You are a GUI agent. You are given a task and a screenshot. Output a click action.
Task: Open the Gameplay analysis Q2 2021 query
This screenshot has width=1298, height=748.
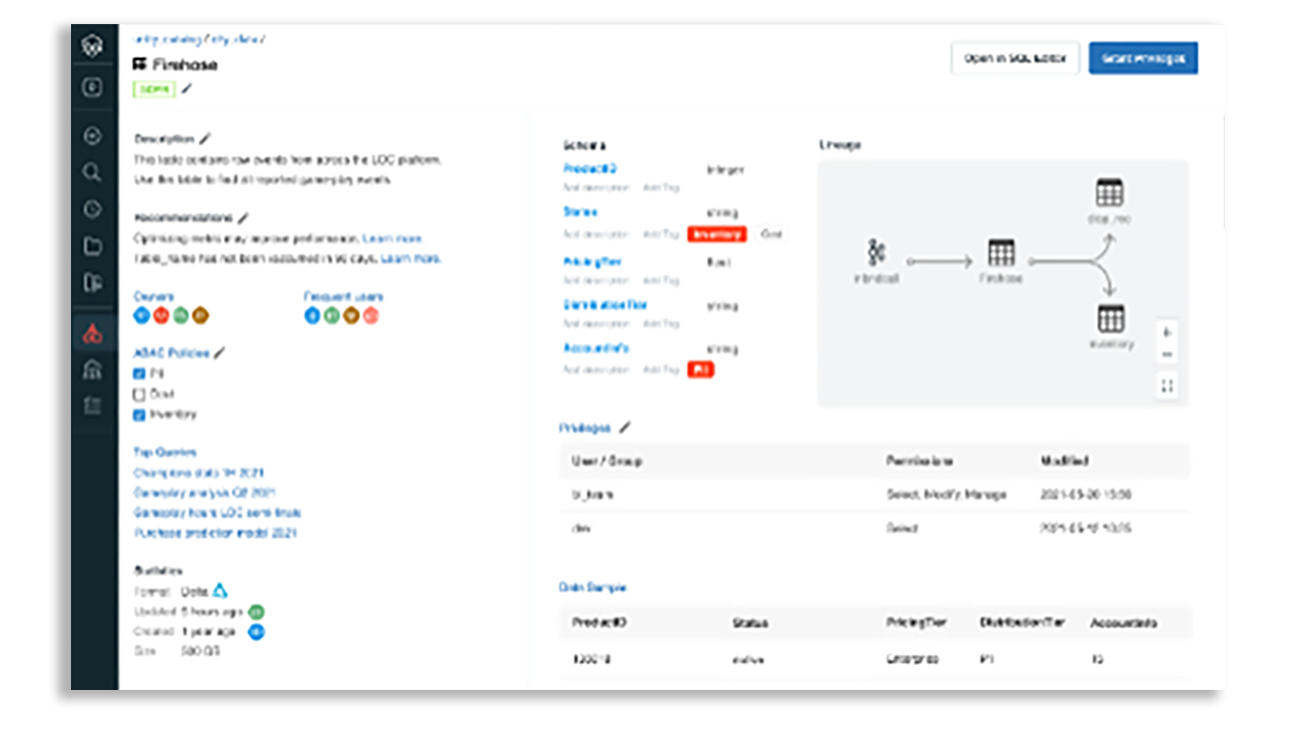tap(205, 492)
